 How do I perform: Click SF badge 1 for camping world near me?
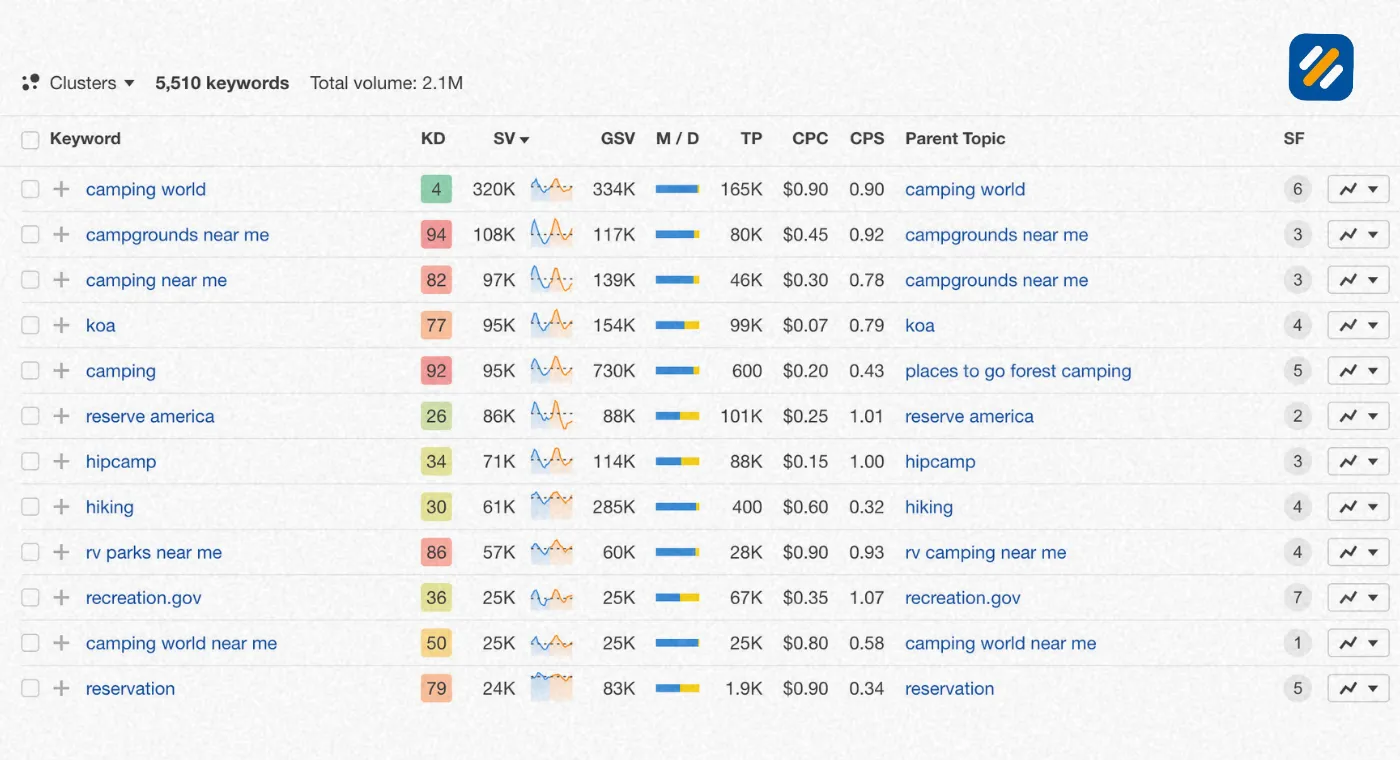coord(1297,643)
